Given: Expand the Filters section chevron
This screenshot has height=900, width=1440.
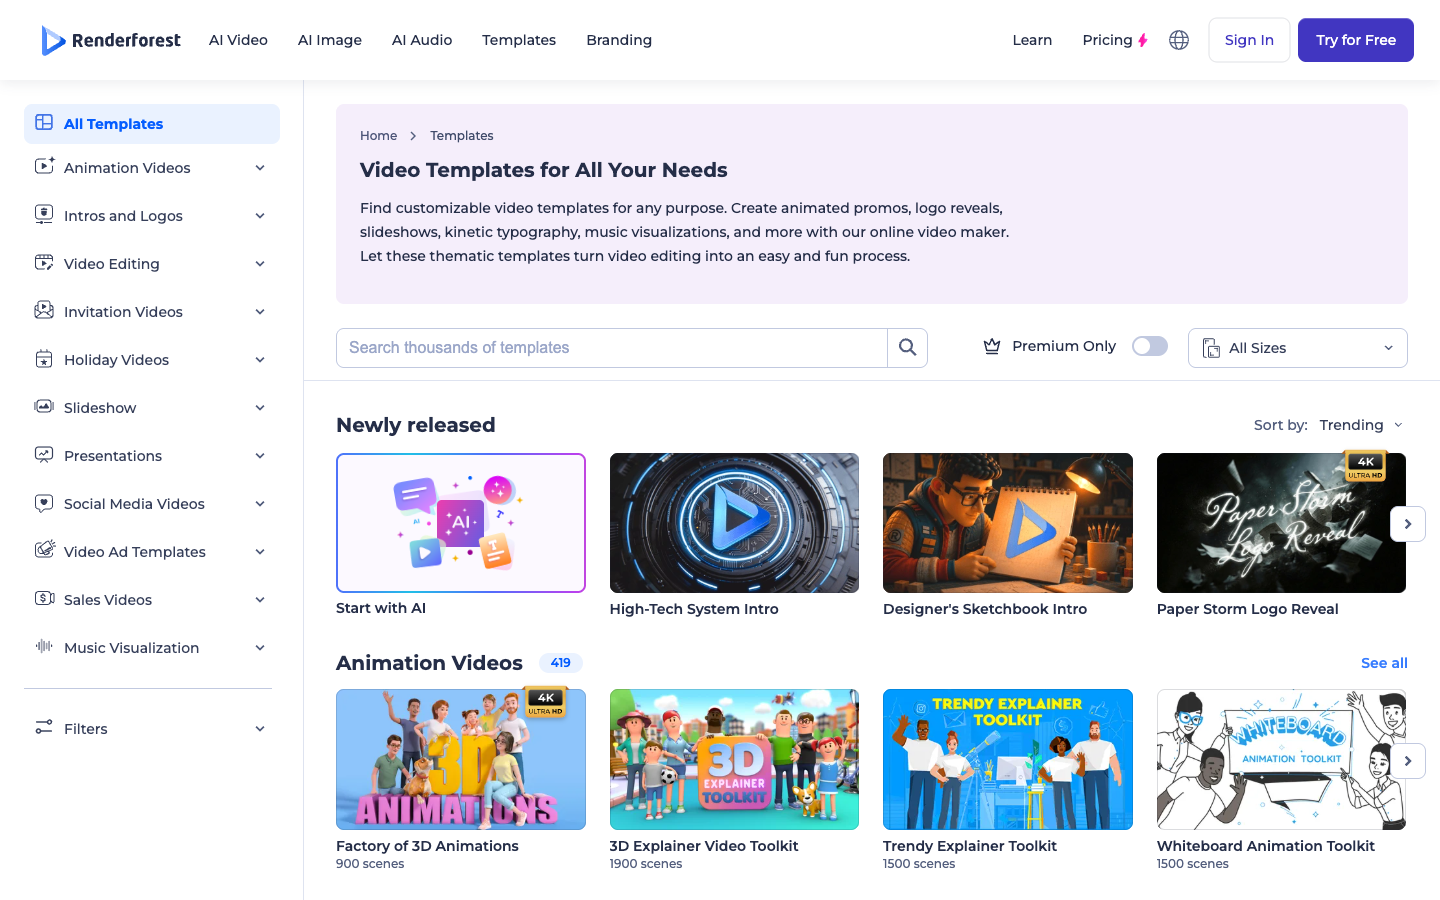Looking at the screenshot, I should [260, 729].
